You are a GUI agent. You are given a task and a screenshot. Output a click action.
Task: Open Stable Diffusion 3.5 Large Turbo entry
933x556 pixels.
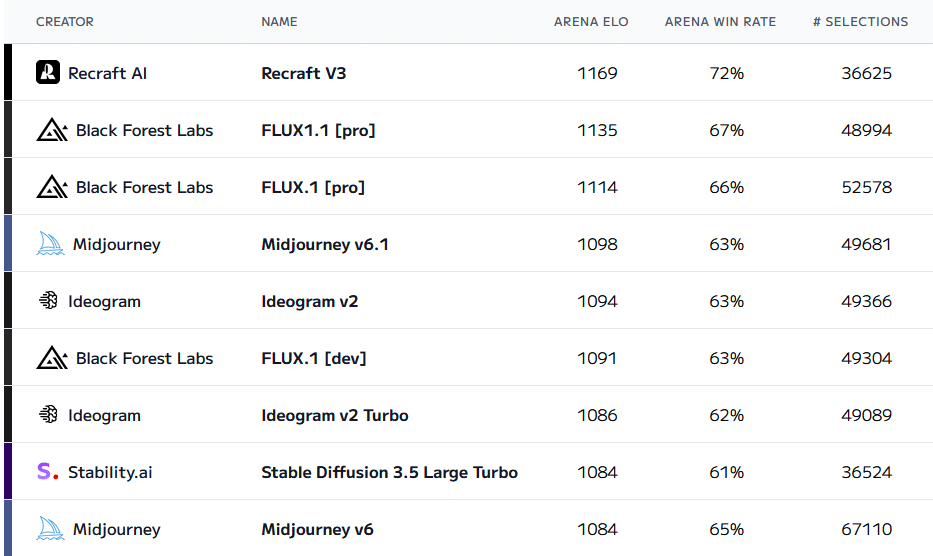pyautogui.click(x=389, y=473)
